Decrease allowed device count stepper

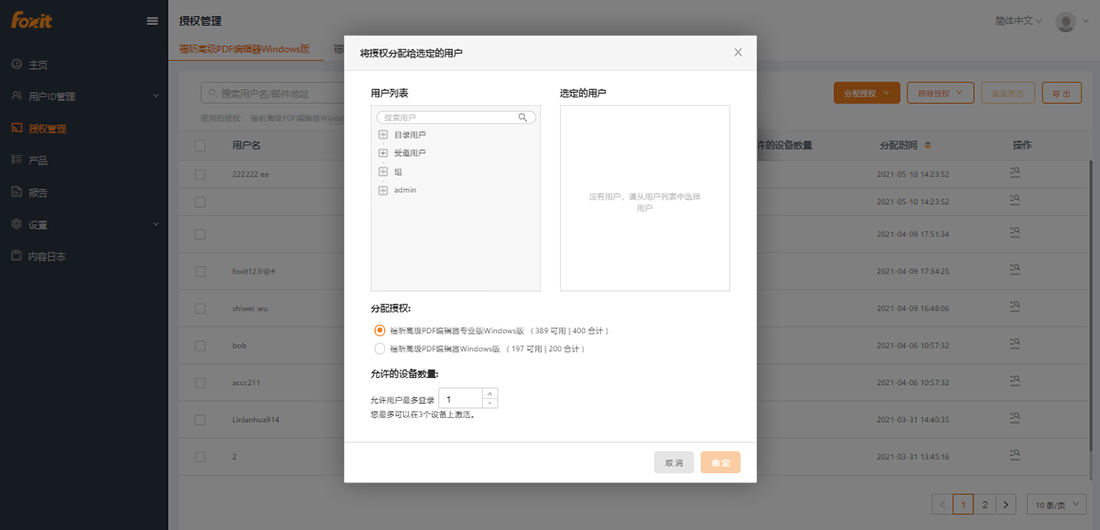click(490, 403)
